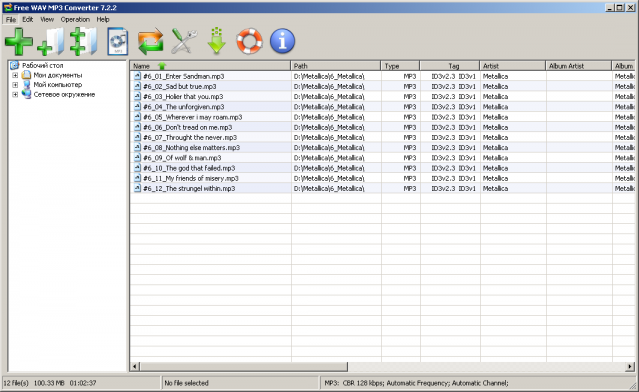Click file icon beside #6_05_Wherever i may roam.mp3
Viewport: 639px width, 392px height.
(x=137, y=117)
